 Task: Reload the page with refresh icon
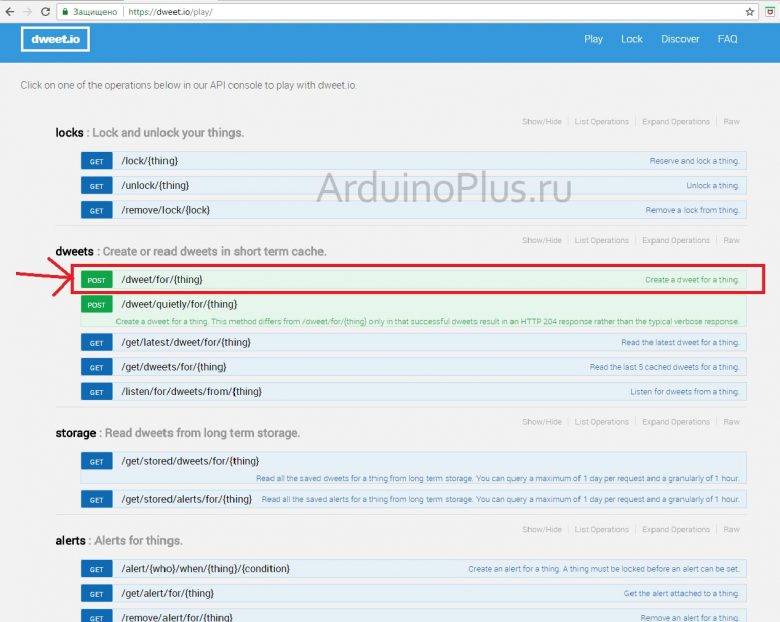click(x=45, y=11)
